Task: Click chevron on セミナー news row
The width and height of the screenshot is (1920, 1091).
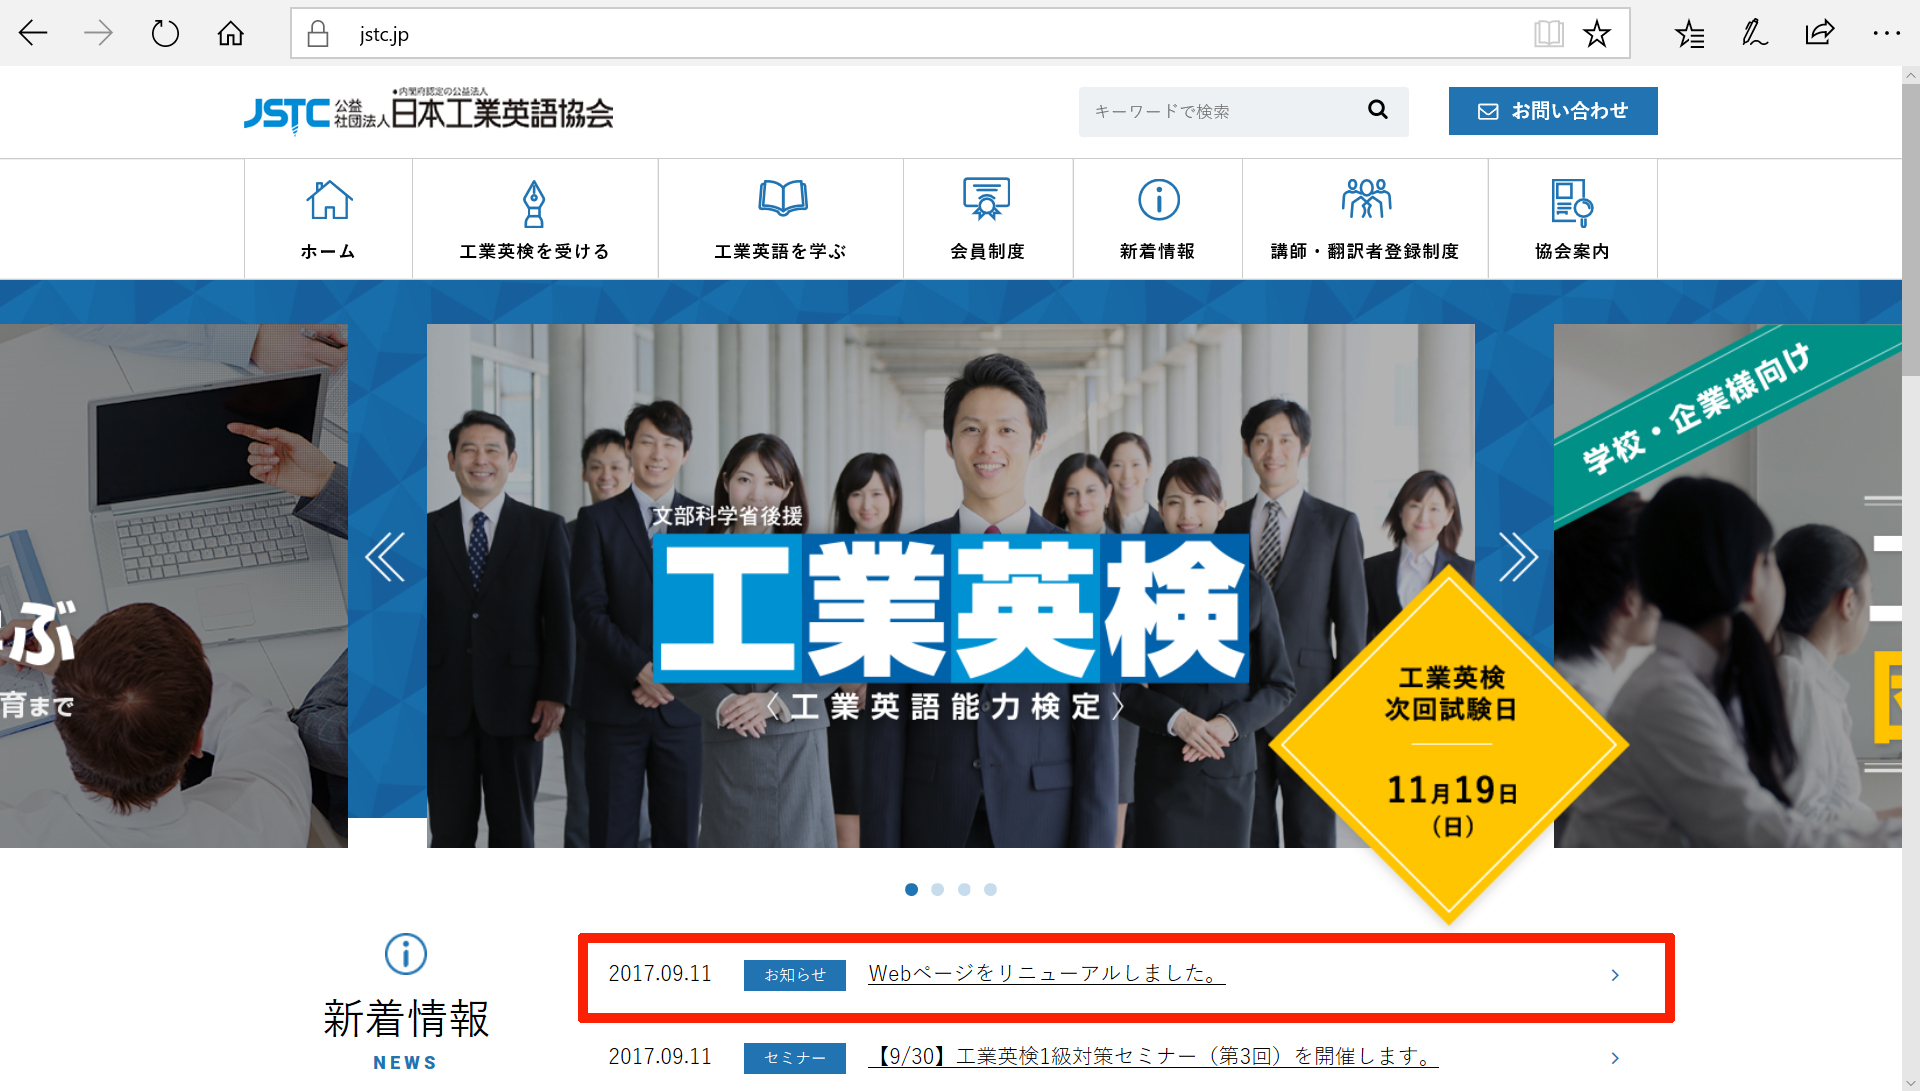Action: click(x=1615, y=1058)
